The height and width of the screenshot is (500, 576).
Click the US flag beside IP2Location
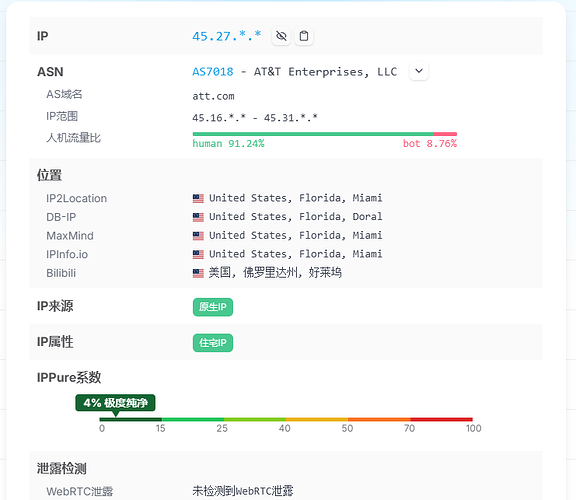coord(198,198)
